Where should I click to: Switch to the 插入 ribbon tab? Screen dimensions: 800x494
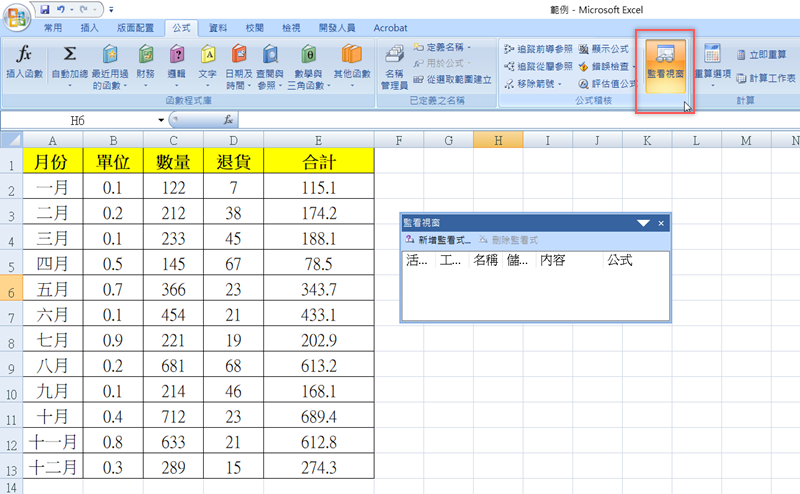(x=89, y=29)
